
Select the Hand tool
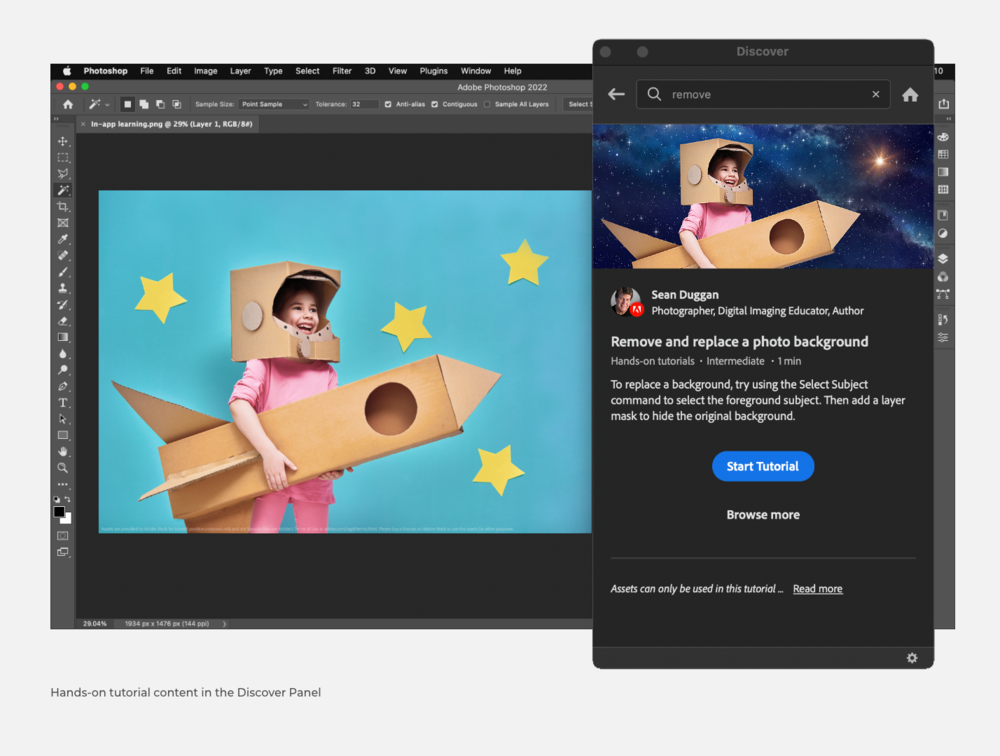[62, 452]
